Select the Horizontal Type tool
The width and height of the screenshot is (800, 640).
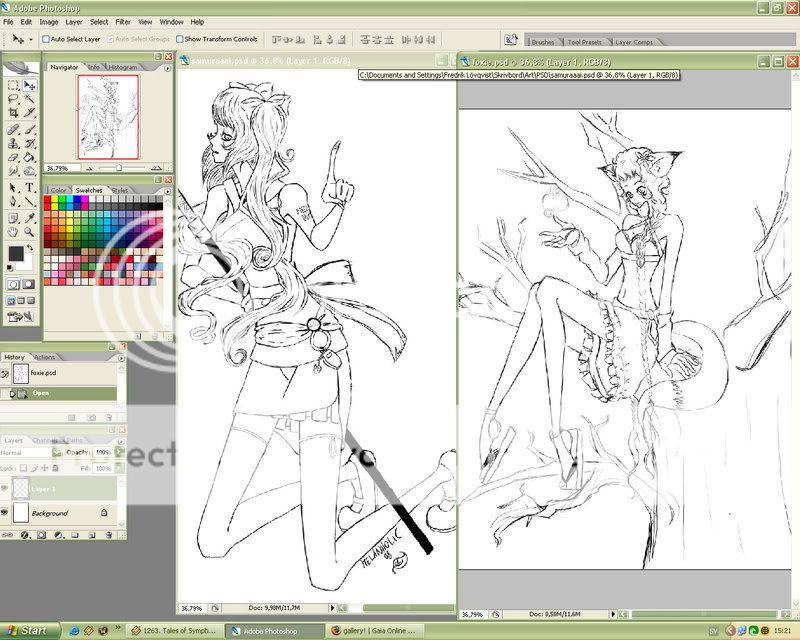30,187
